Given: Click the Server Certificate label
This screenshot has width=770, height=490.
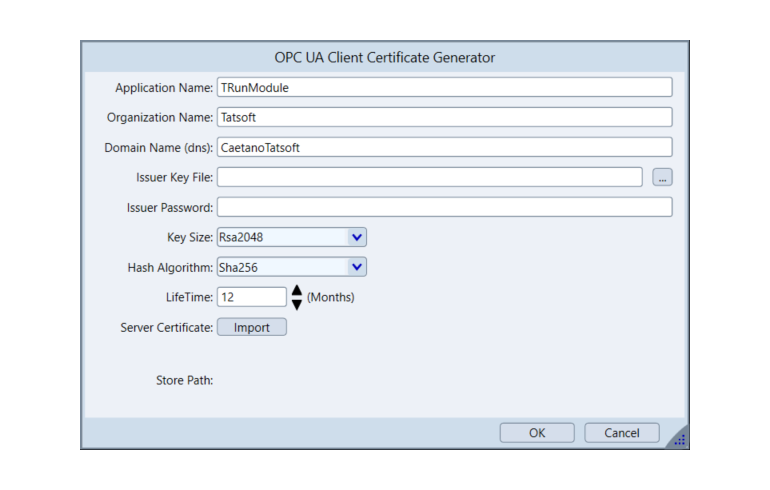Looking at the screenshot, I should click(166, 327).
